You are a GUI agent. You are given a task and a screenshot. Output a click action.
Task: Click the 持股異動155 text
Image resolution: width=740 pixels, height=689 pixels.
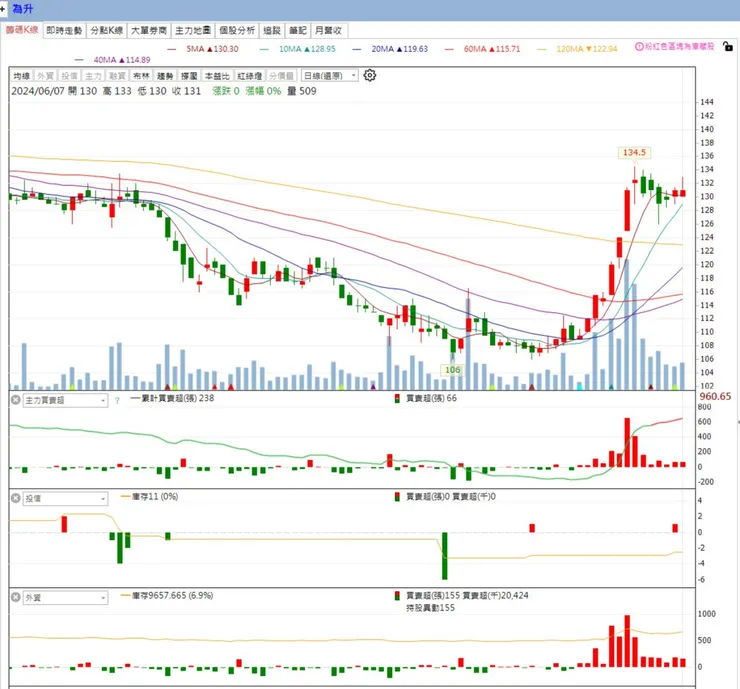(x=430, y=608)
